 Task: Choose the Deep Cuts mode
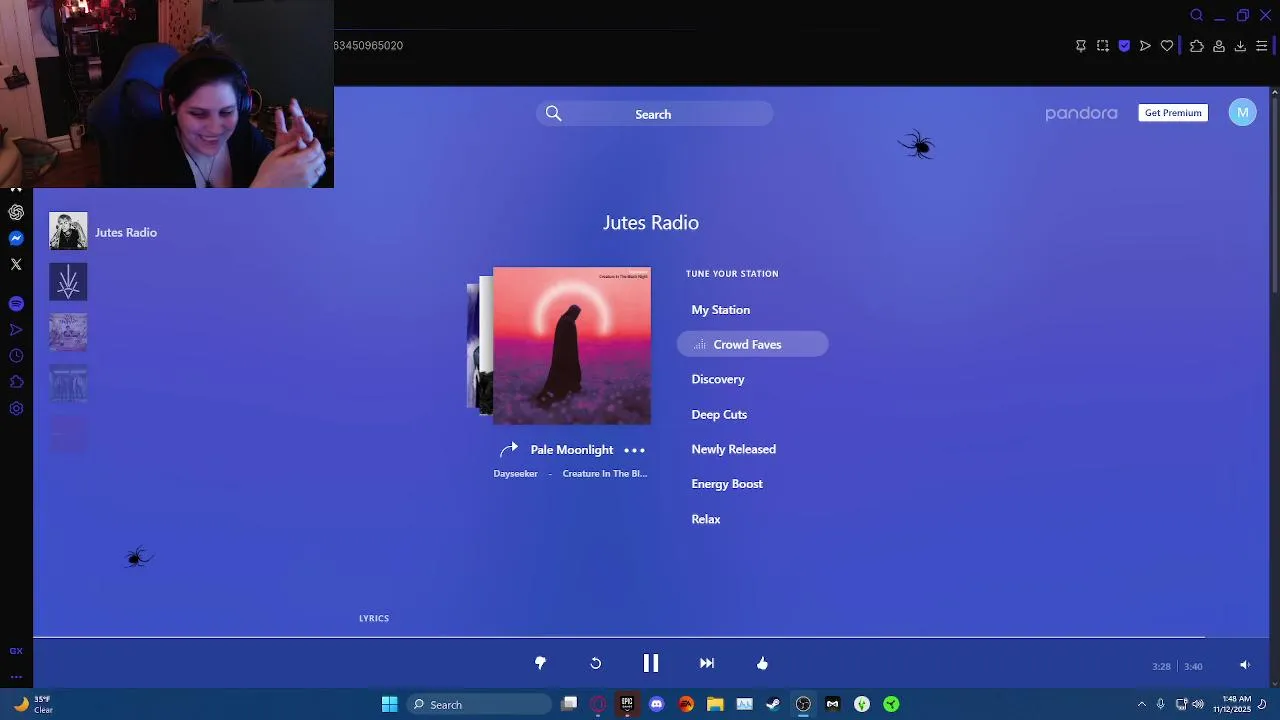tap(719, 414)
